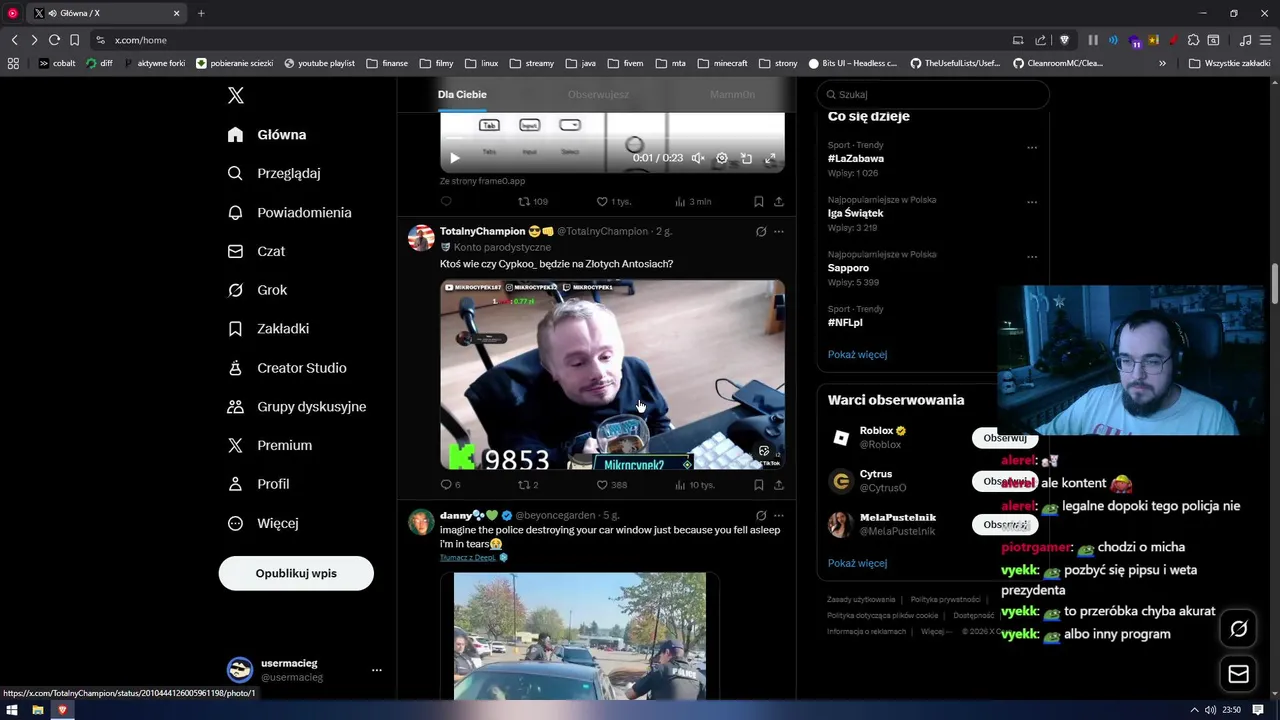Repost TotalnyChampion's post with 2 reposts
Screen dimensions: 1280x720
(x=528, y=485)
